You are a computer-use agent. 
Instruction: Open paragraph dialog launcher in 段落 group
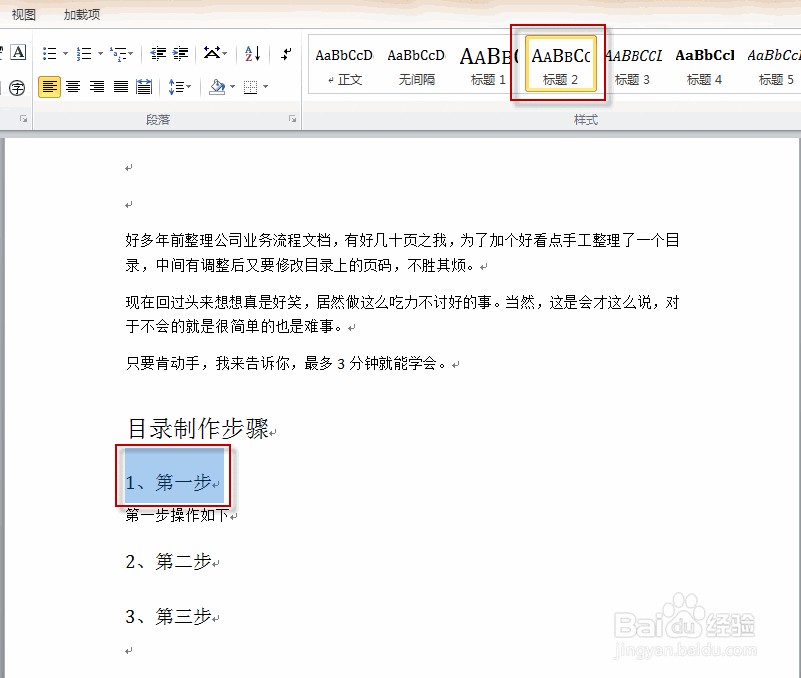point(292,119)
